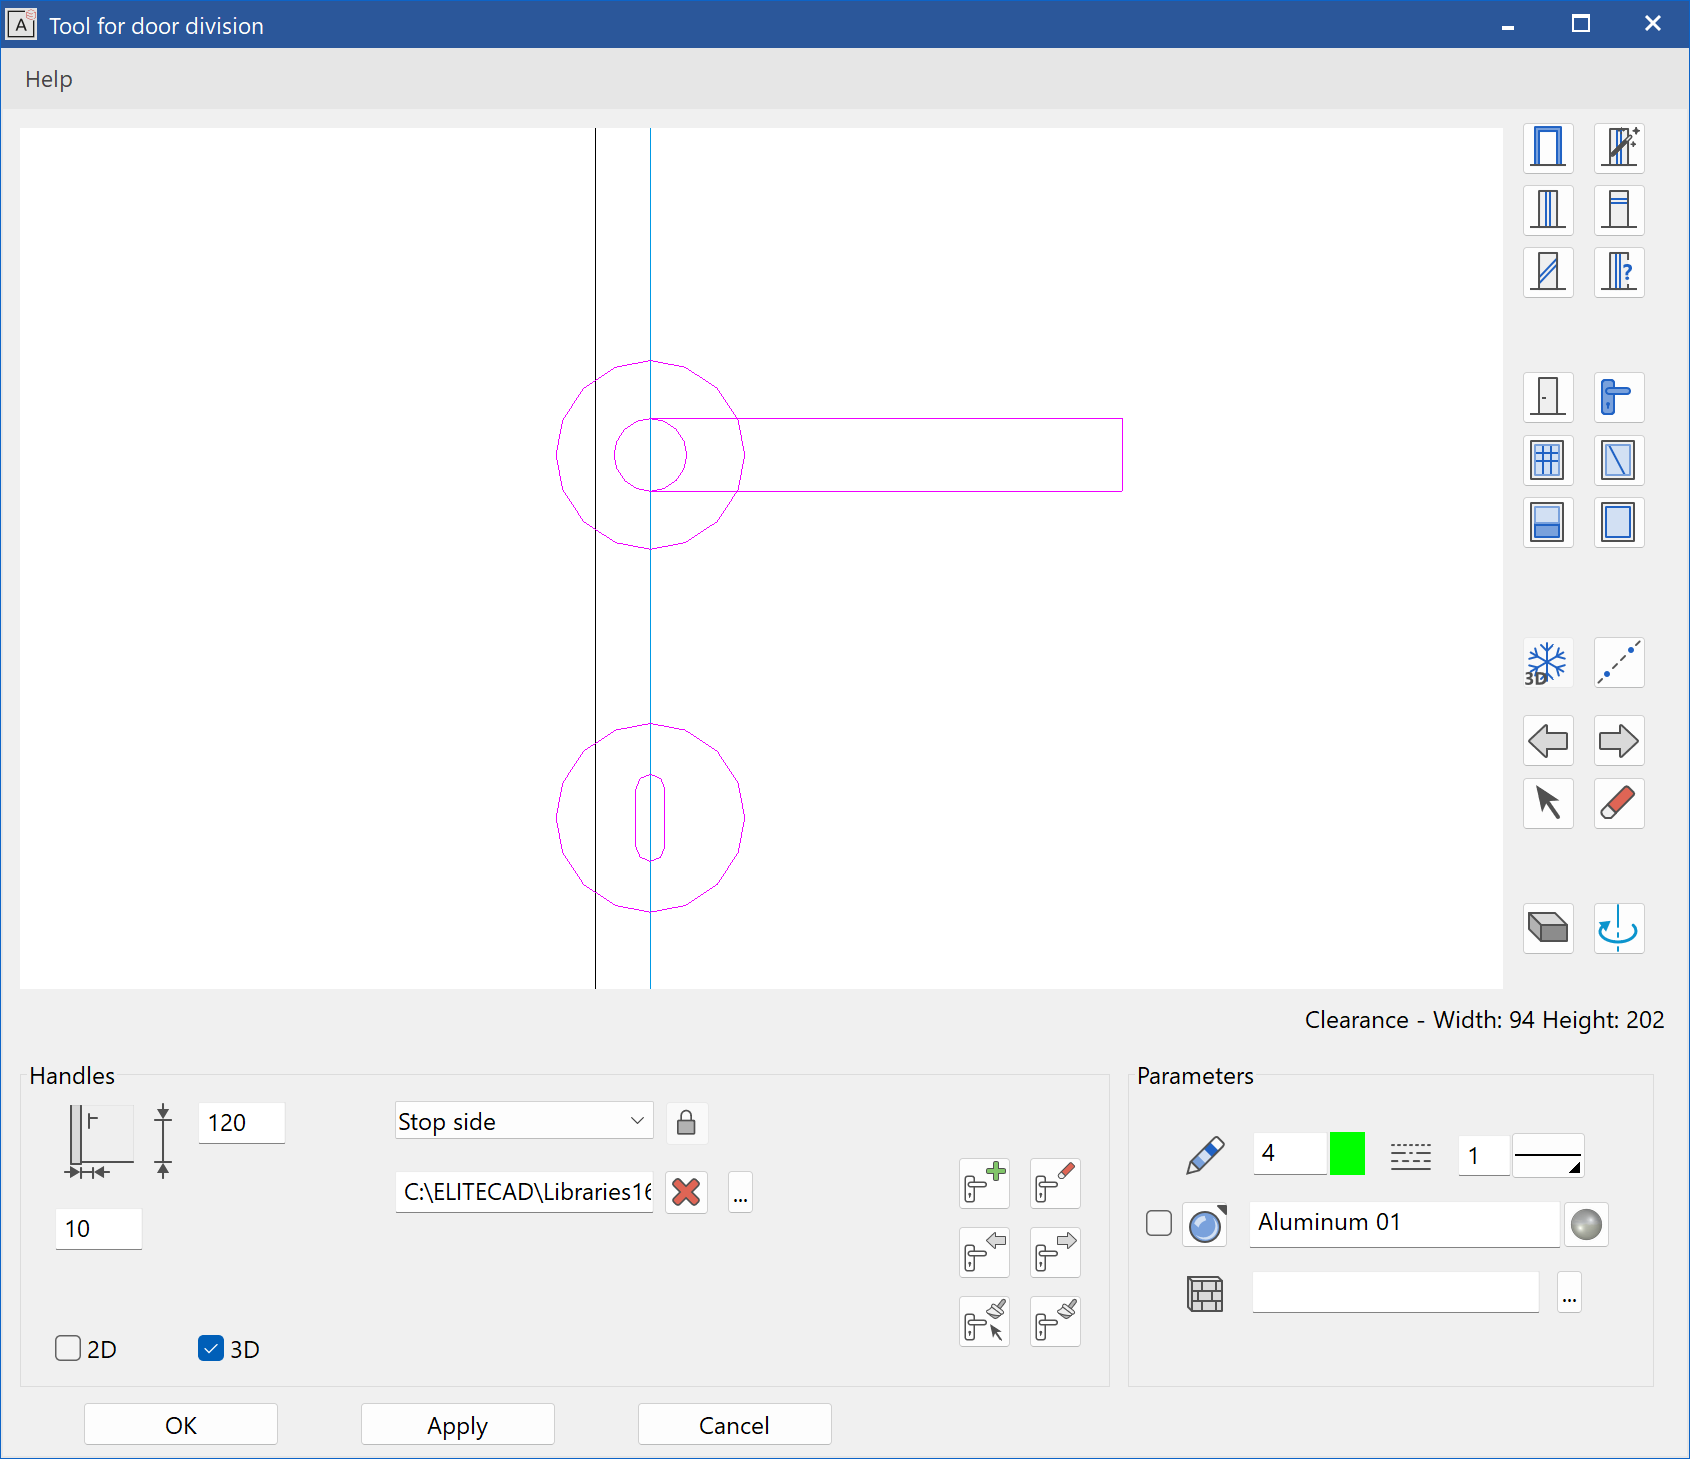
Task: Delete handle library path with red X
Action: point(686,1192)
